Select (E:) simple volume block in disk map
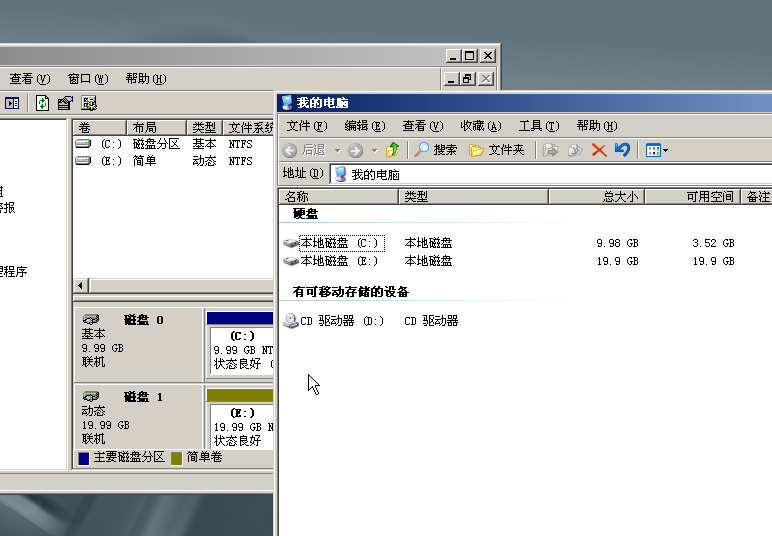The image size is (772, 536). (x=240, y=419)
